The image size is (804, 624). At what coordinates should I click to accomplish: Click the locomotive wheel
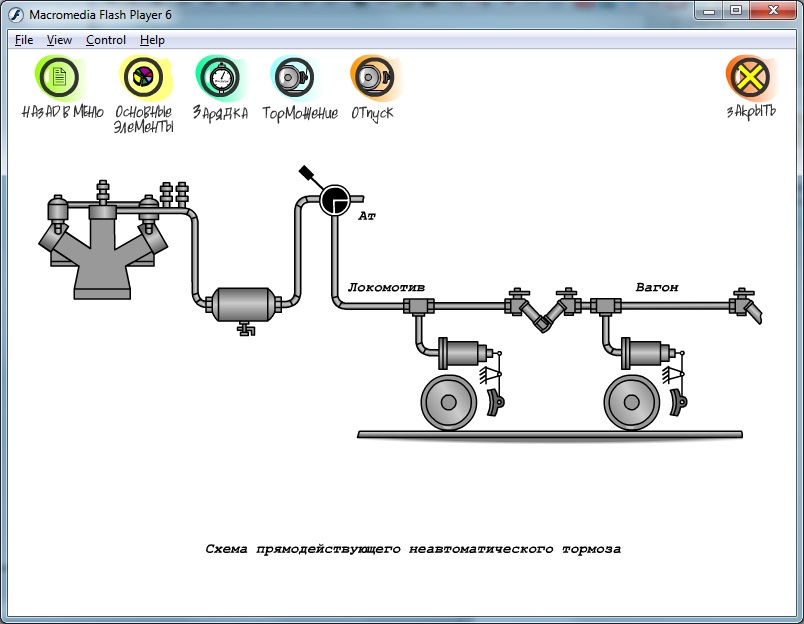449,402
